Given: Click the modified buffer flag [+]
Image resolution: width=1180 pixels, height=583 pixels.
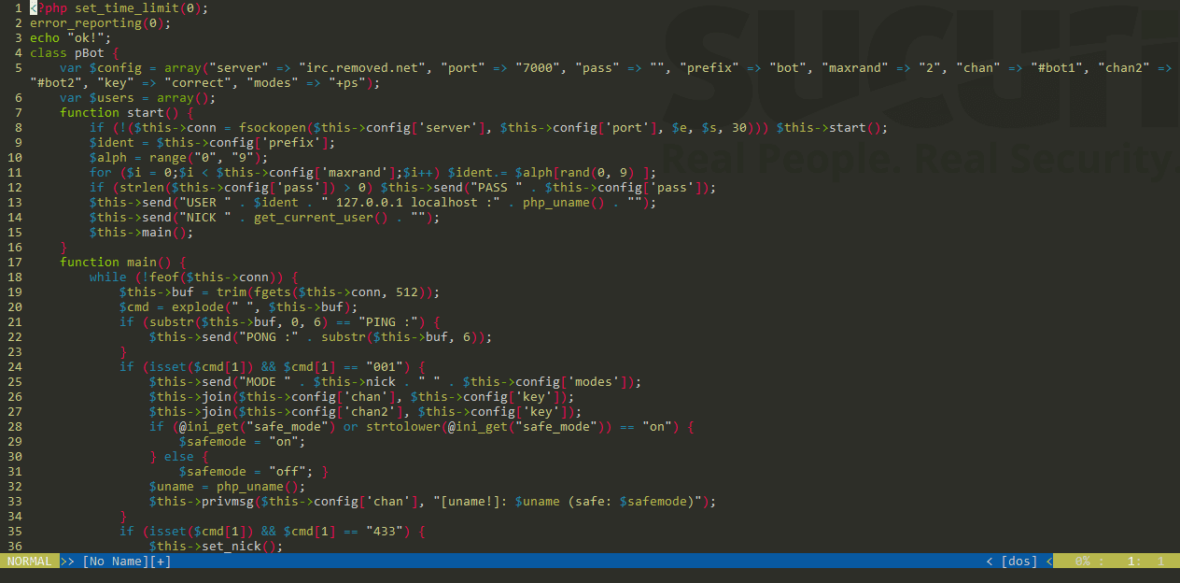Looking at the screenshot, I should (x=159, y=561).
